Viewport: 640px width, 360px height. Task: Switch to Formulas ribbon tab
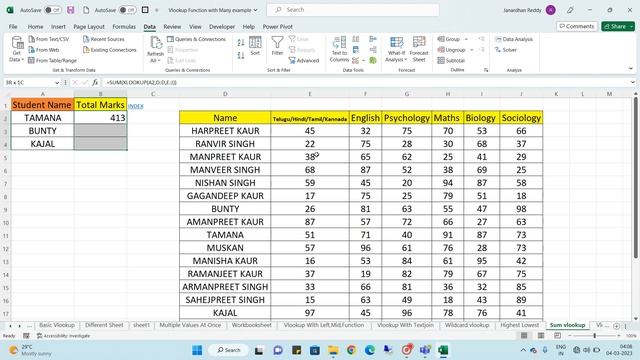[124, 27]
